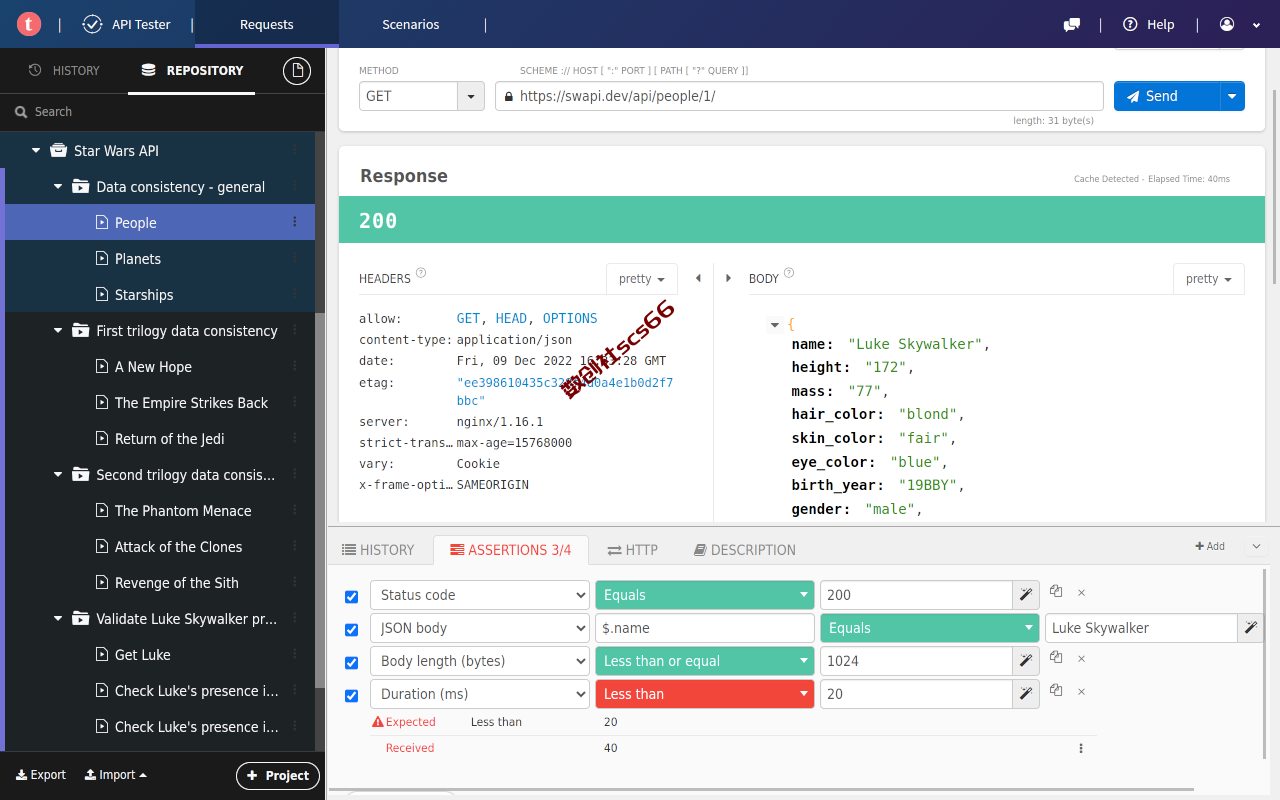Click the request URL input field
Screen dimensions: 1280x800
799,96
